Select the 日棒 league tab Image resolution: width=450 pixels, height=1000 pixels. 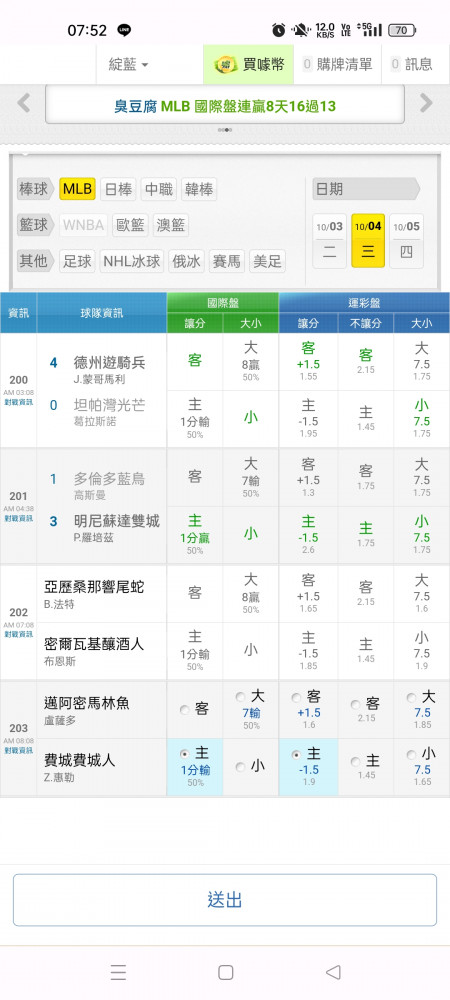pos(118,189)
